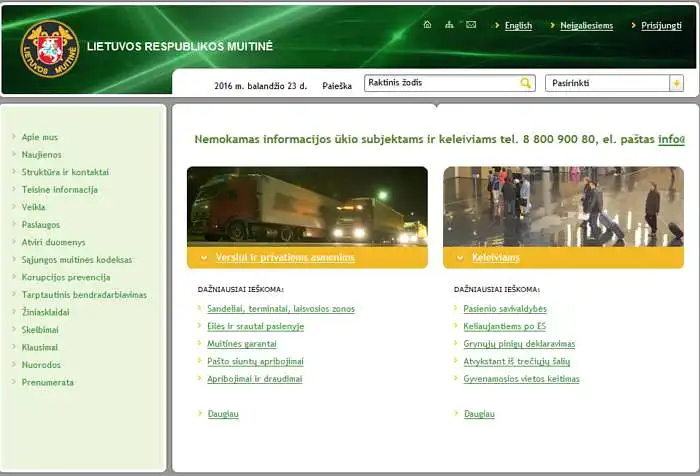Screen dimensions: 700x476
Task: Open Paslaugos in the sidebar
Action: 41,225
